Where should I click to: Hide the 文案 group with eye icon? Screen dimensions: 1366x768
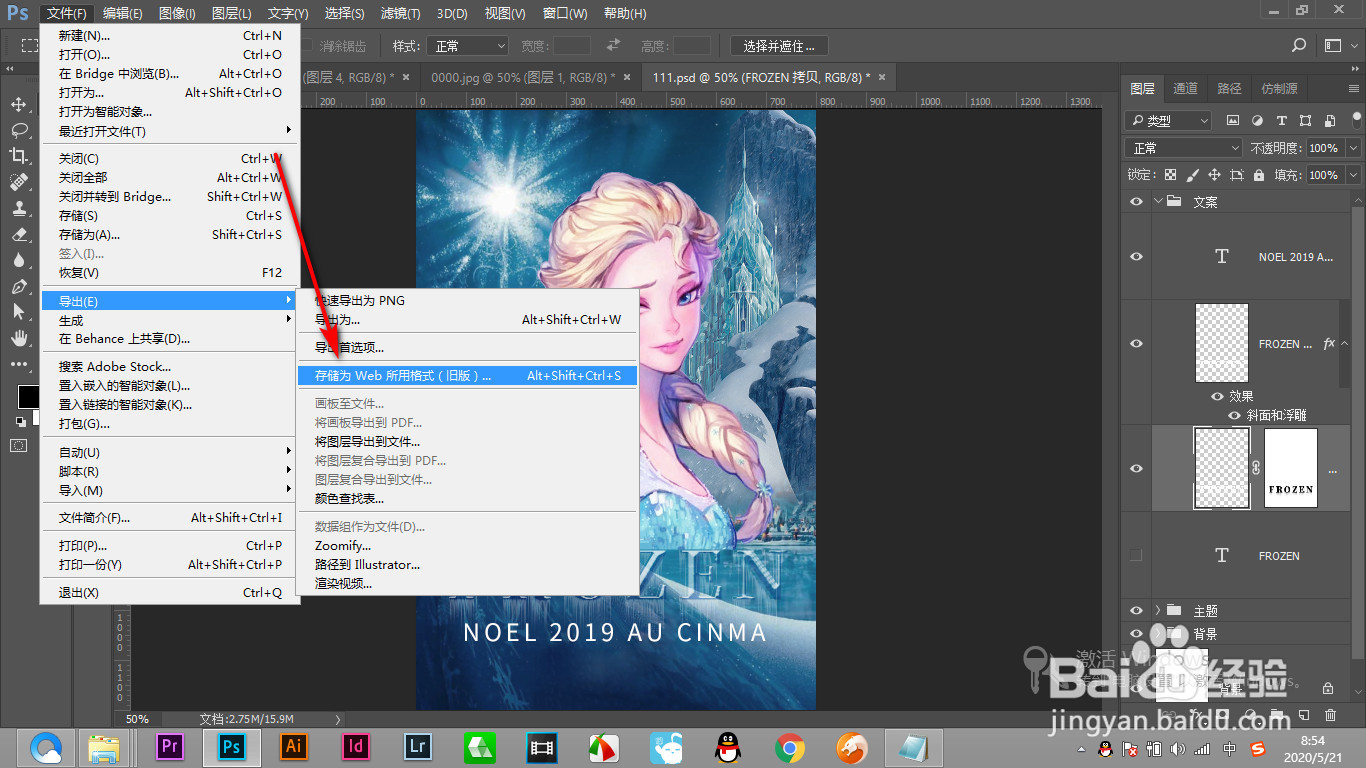(x=1136, y=201)
